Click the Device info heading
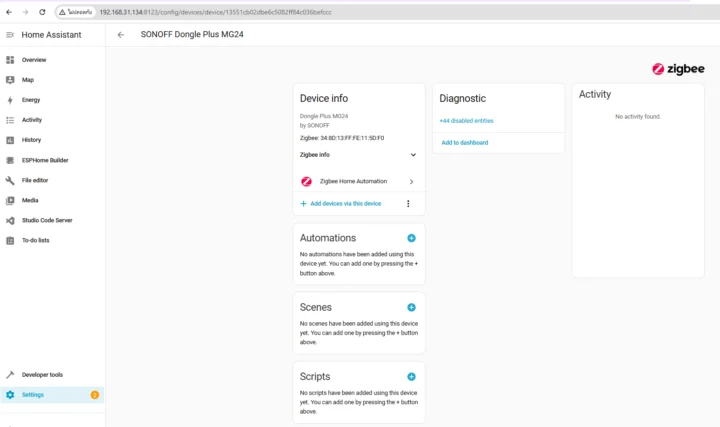The width and height of the screenshot is (720, 427). pyautogui.click(x=324, y=98)
